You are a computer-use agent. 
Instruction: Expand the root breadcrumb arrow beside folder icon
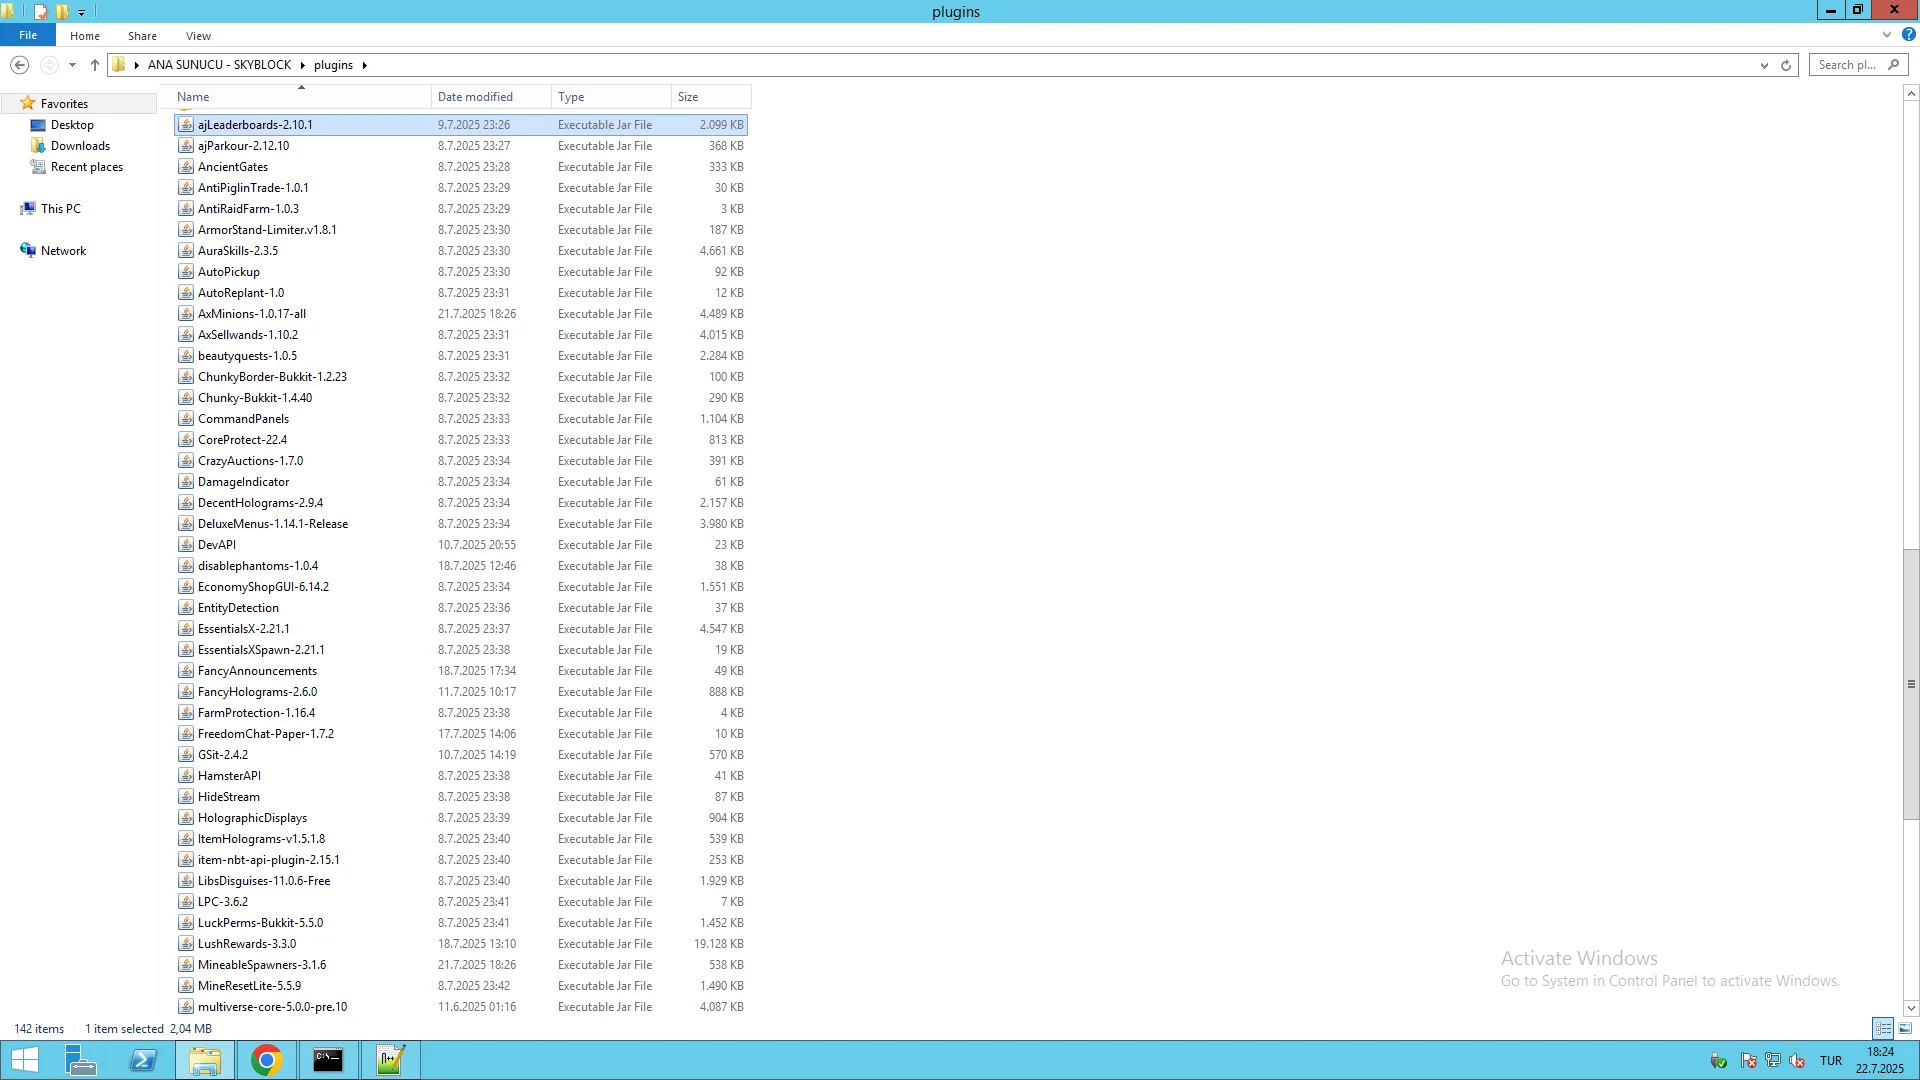pyautogui.click(x=136, y=65)
